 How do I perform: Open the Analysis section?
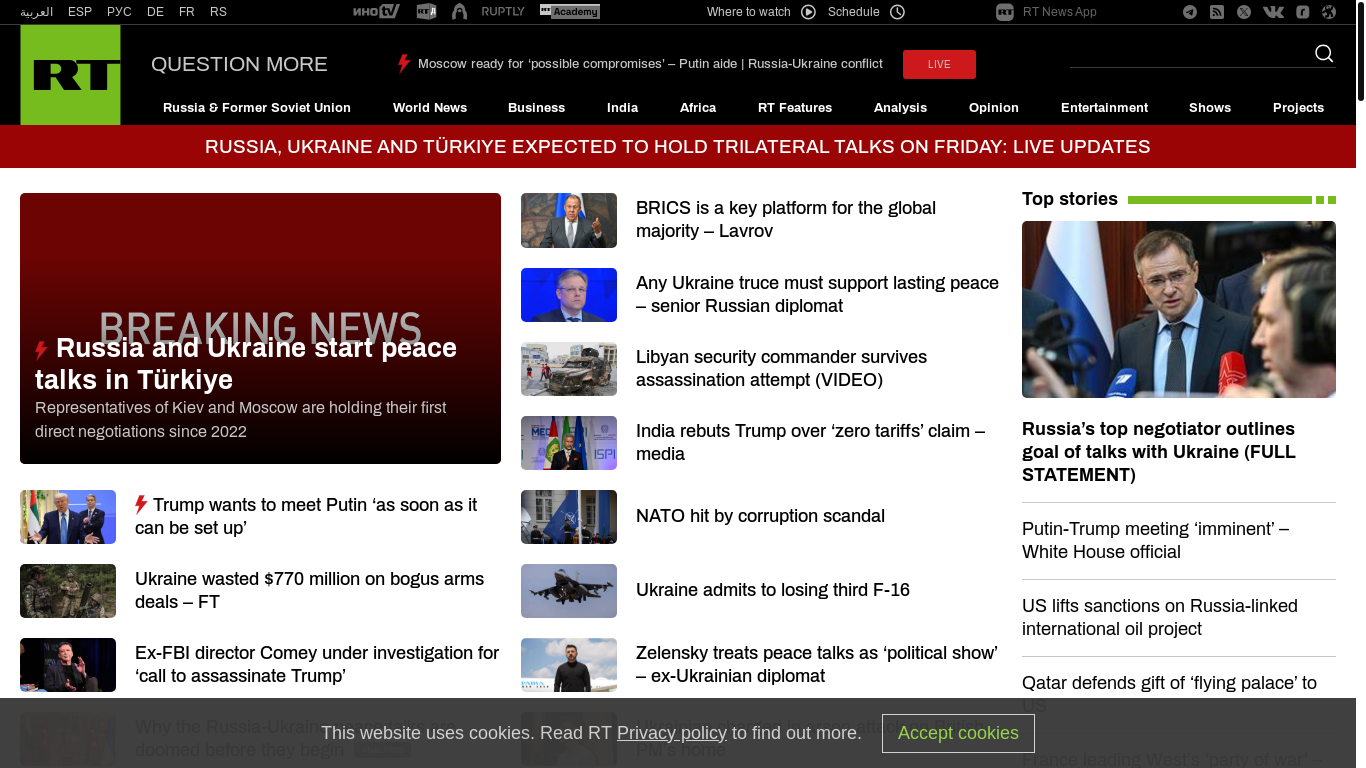tap(900, 108)
